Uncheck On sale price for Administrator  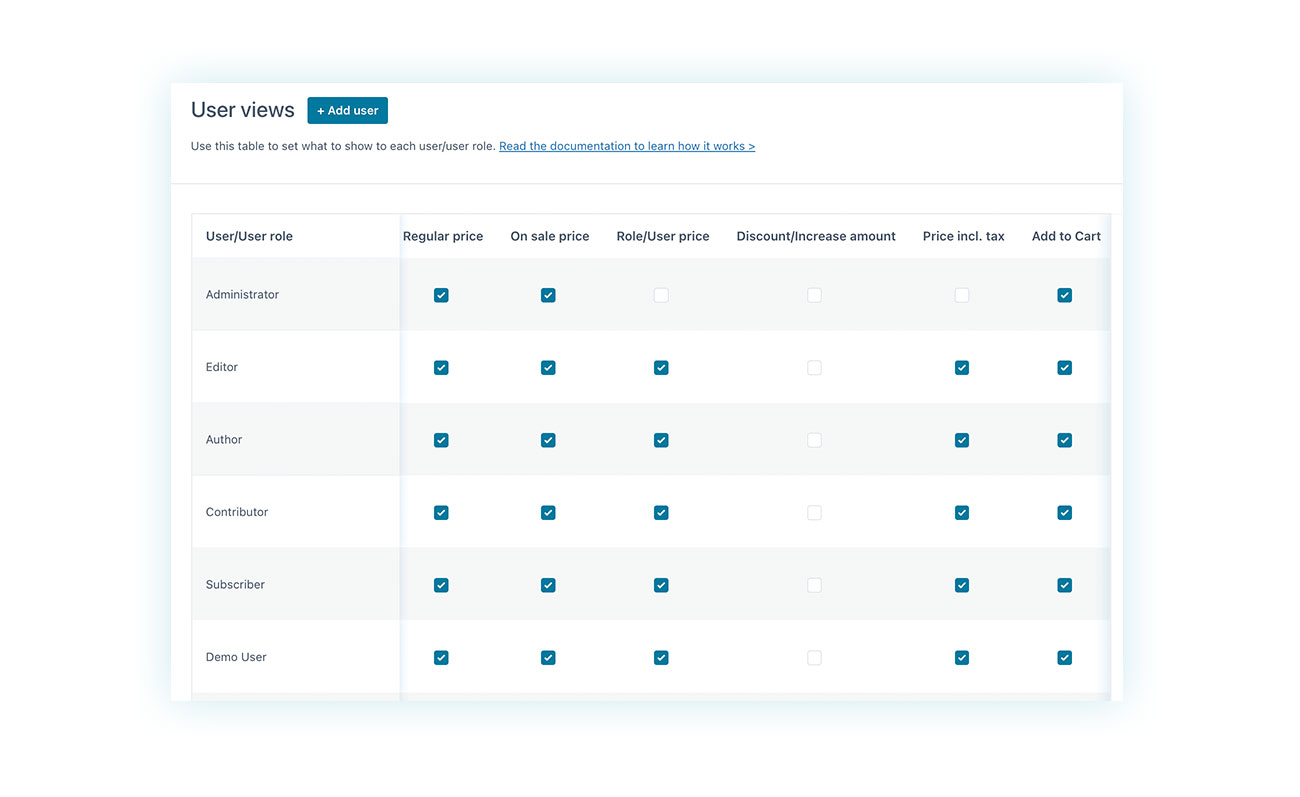pyautogui.click(x=548, y=295)
